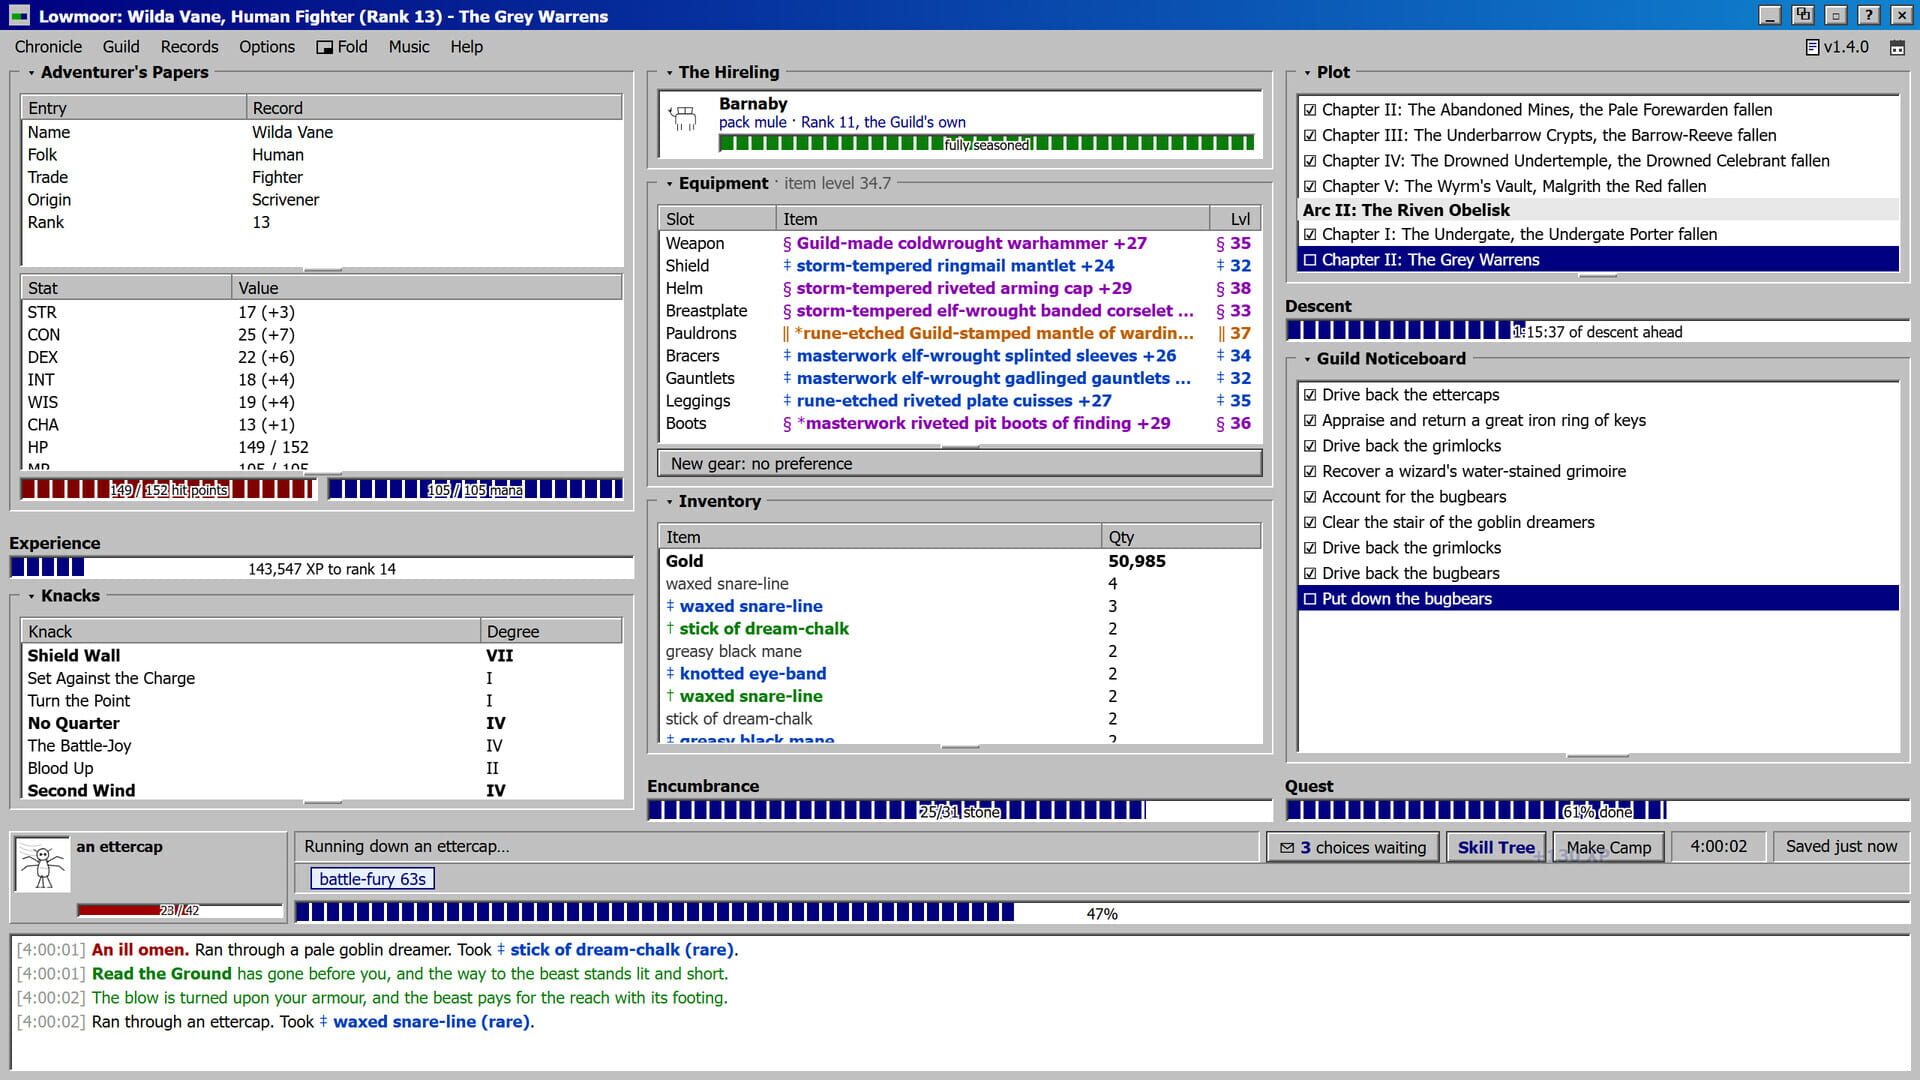Click the Knack column header
The width and height of the screenshot is (1920, 1080).
pos(250,632)
